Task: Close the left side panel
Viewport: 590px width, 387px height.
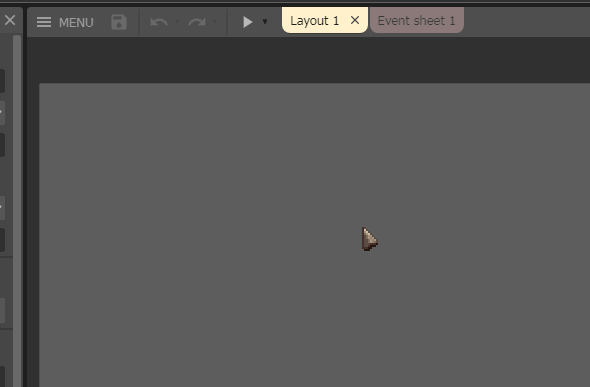Action: click(x=10, y=20)
